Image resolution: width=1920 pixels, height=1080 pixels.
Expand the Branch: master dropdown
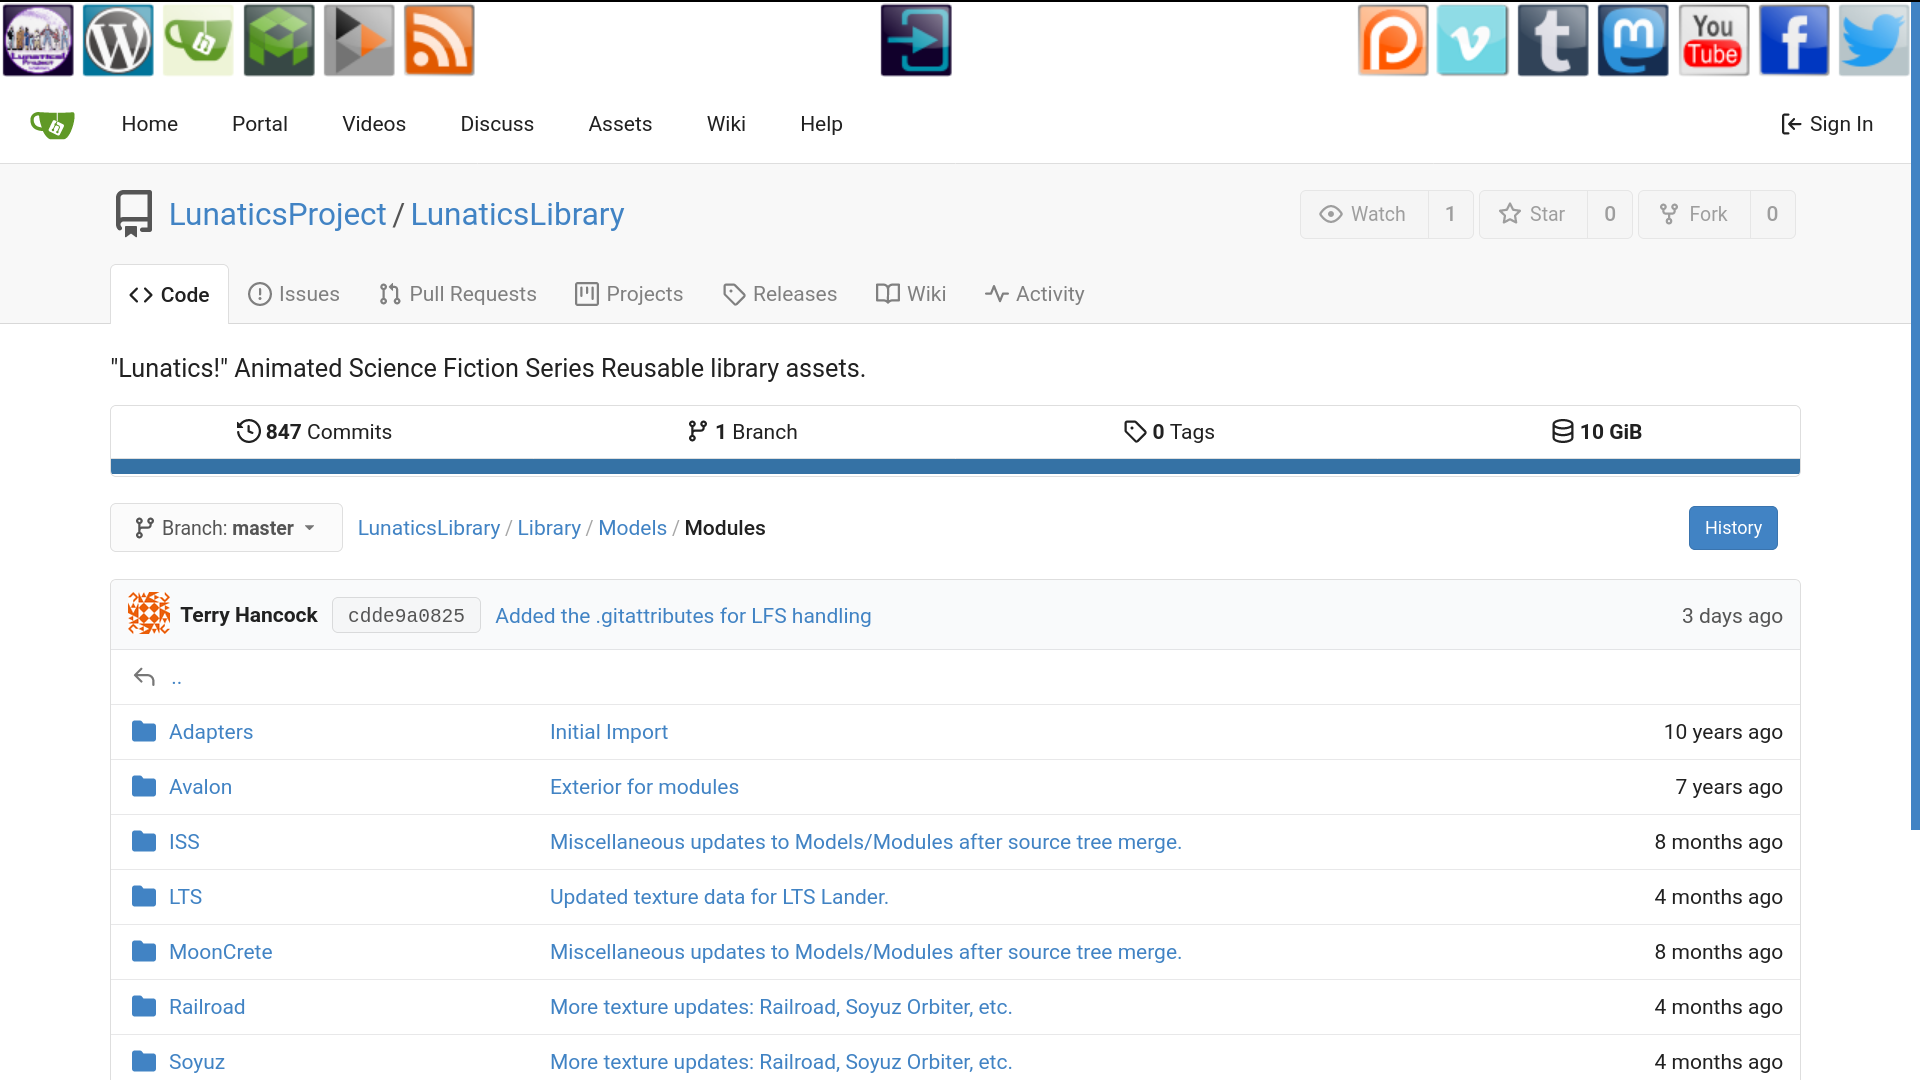pyautogui.click(x=226, y=528)
